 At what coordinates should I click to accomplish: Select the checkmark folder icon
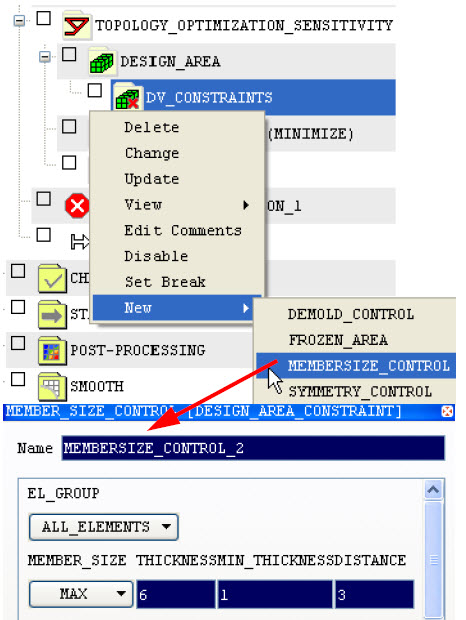(x=52, y=278)
